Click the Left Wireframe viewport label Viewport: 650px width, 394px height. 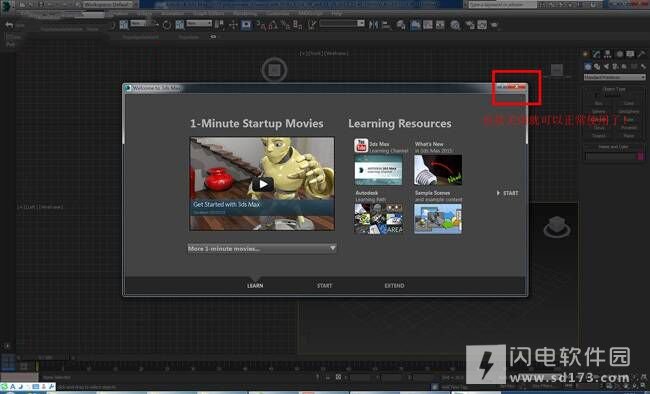coord(40,207)
